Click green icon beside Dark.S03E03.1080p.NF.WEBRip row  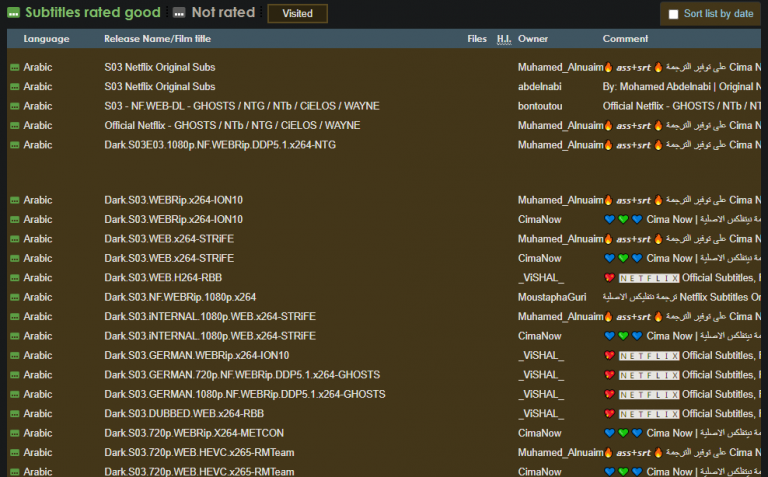coord(15,145)
